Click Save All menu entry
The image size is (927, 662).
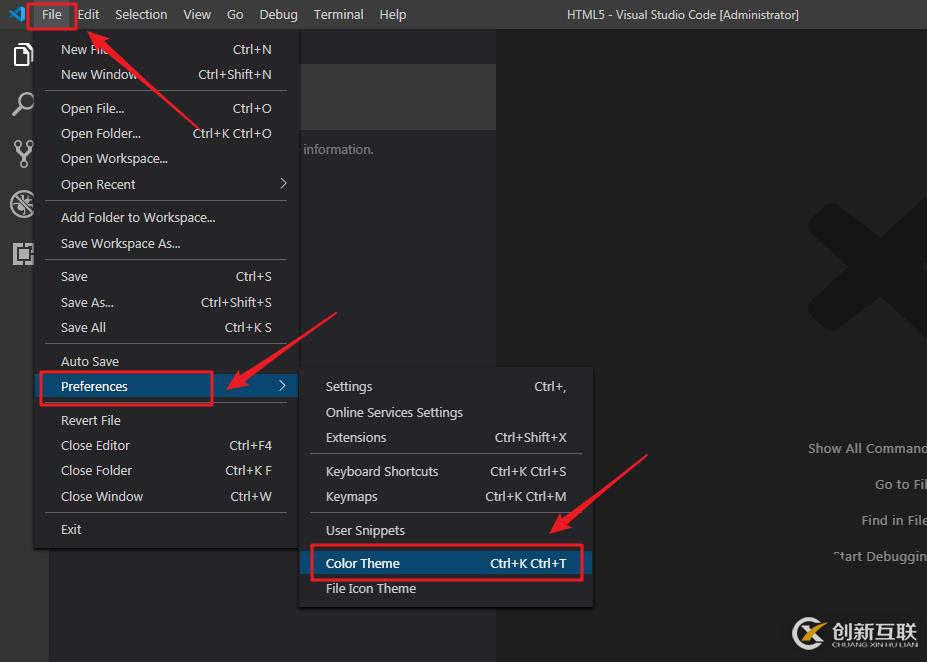pos(166,327)
